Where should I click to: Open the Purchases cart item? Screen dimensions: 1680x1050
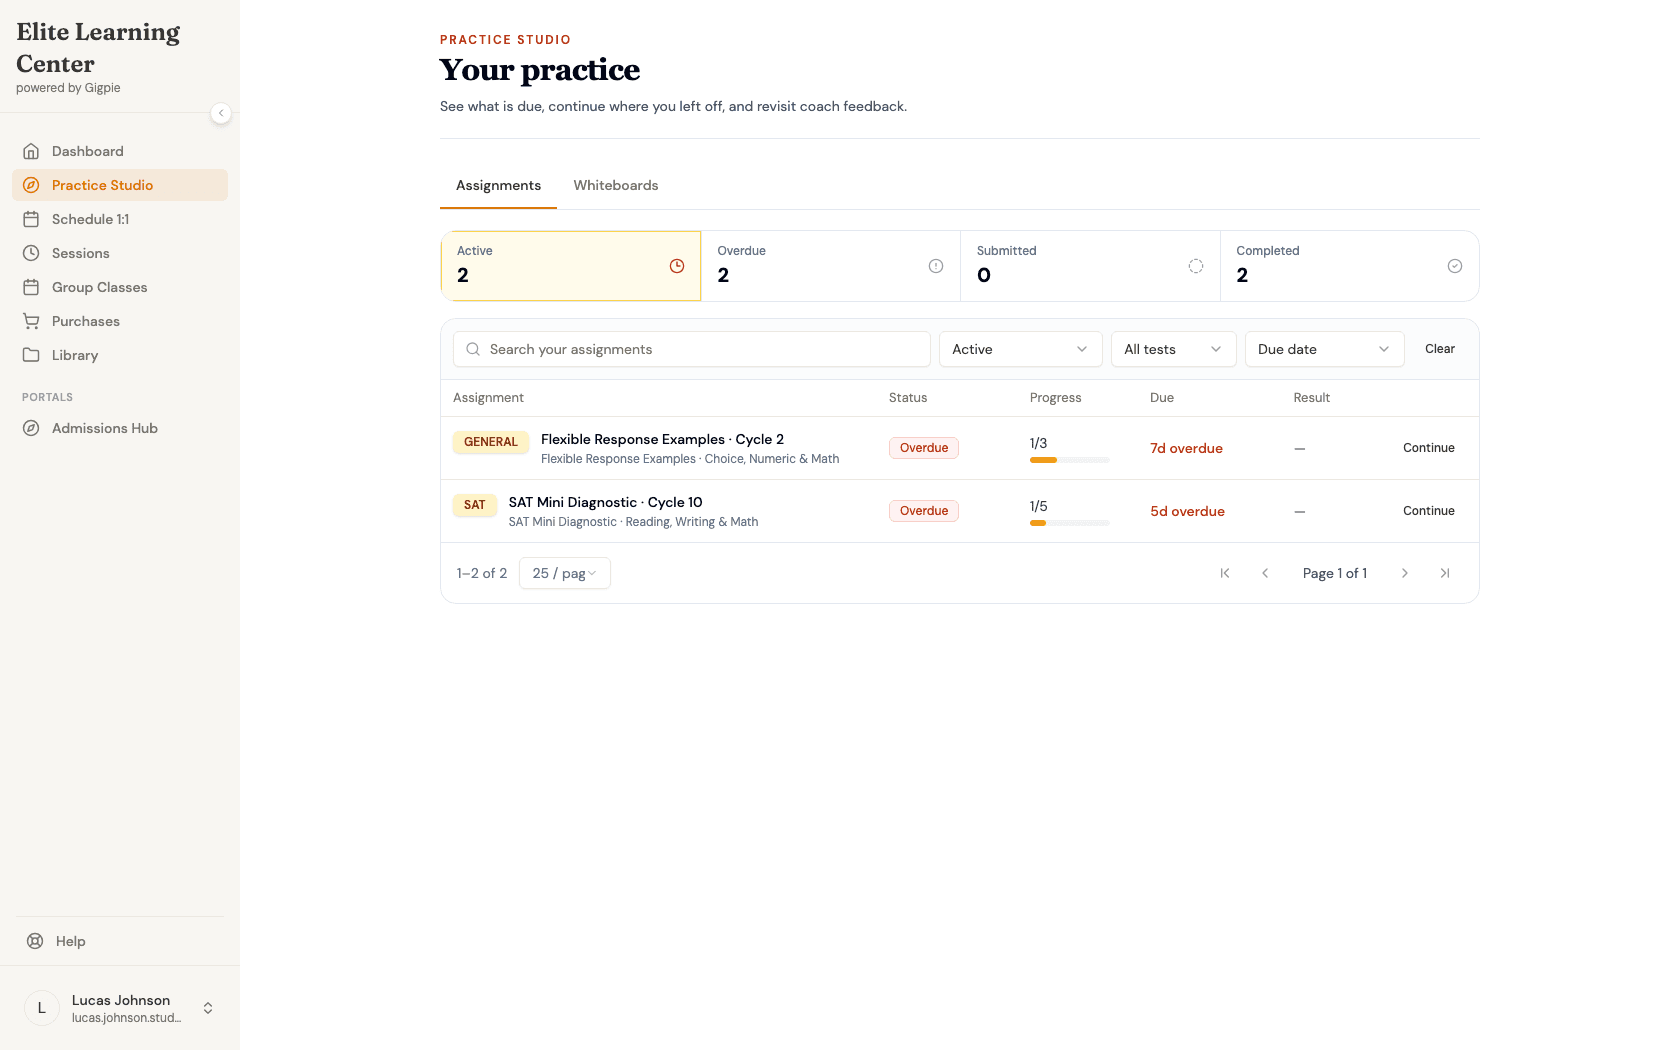click(x=120, y=321)
